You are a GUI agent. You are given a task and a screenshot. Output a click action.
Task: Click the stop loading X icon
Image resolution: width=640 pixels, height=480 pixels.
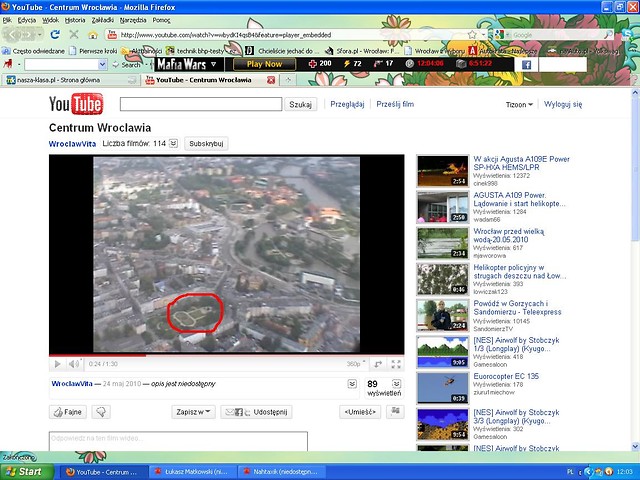pos(74,35)
